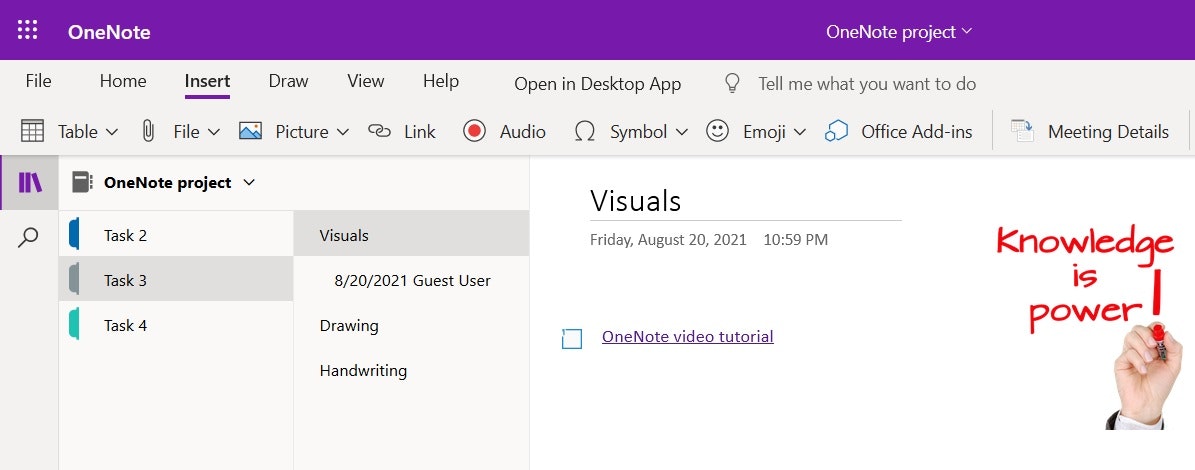Open the Table dropdown arrow

click(112, 132)
